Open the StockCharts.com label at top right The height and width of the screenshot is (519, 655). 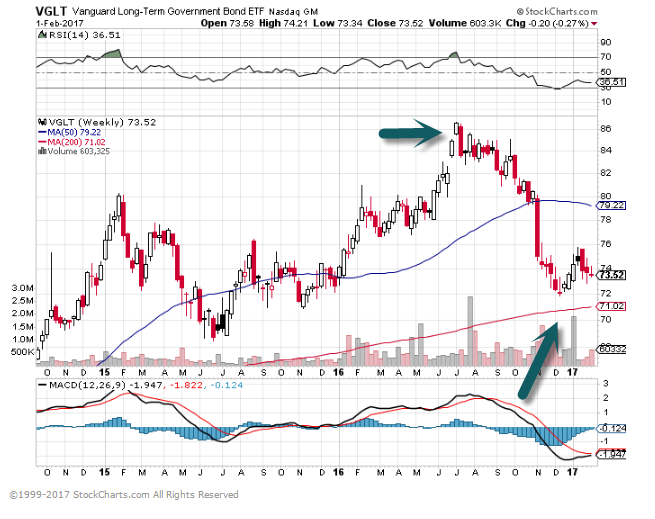pyautogui.click(x=557, y=11)
